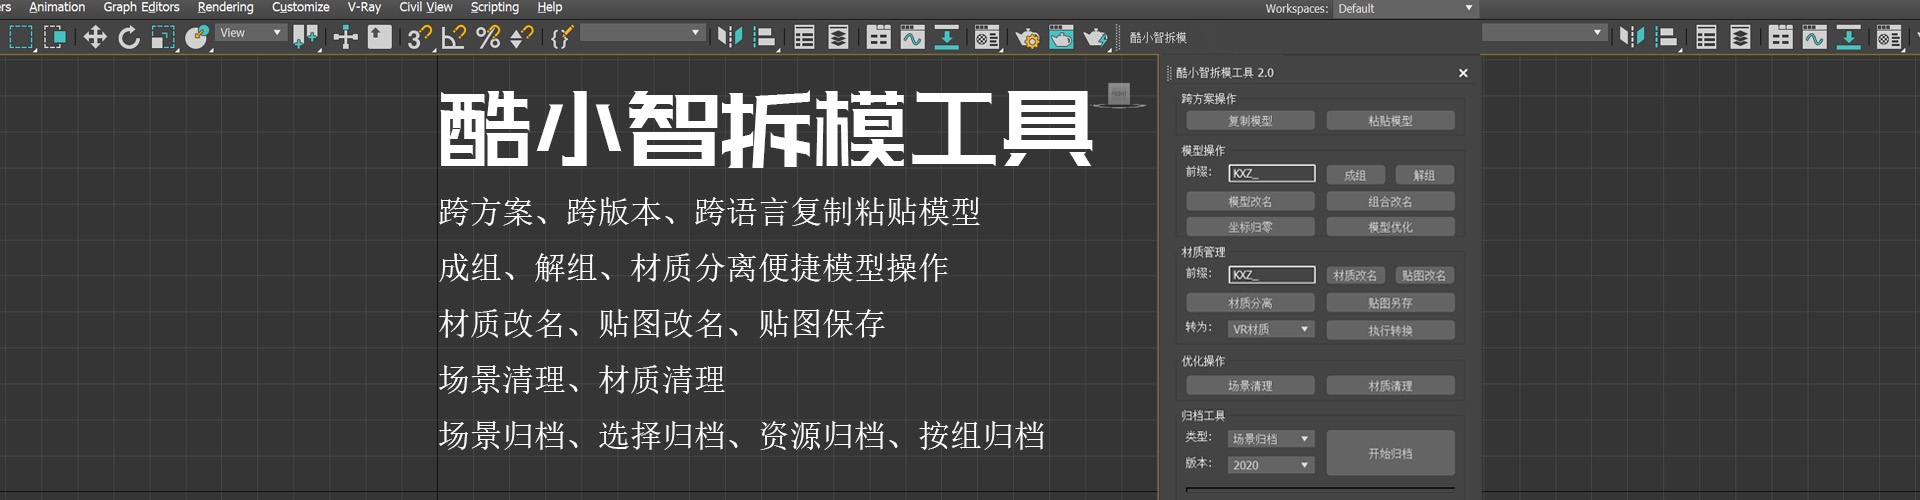Toggle Percent Snap on the toolbar
The height and width of the screenshot is (500, 1920).
pos(488,38)
